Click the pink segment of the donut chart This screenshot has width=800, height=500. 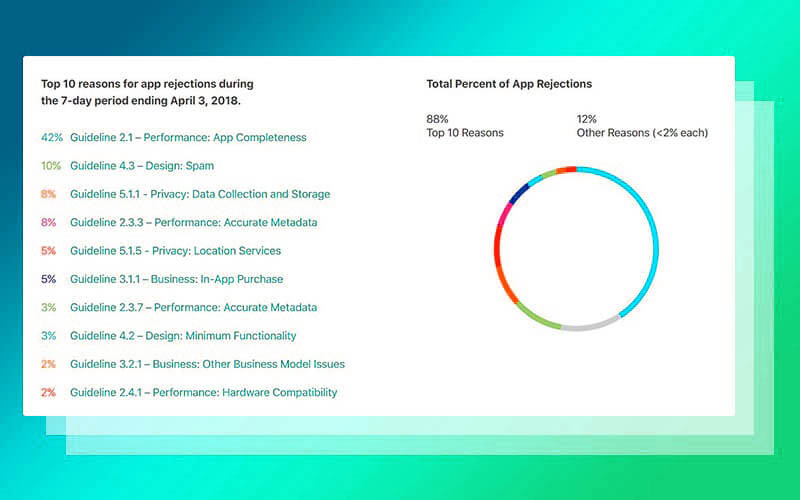point(503,215)
